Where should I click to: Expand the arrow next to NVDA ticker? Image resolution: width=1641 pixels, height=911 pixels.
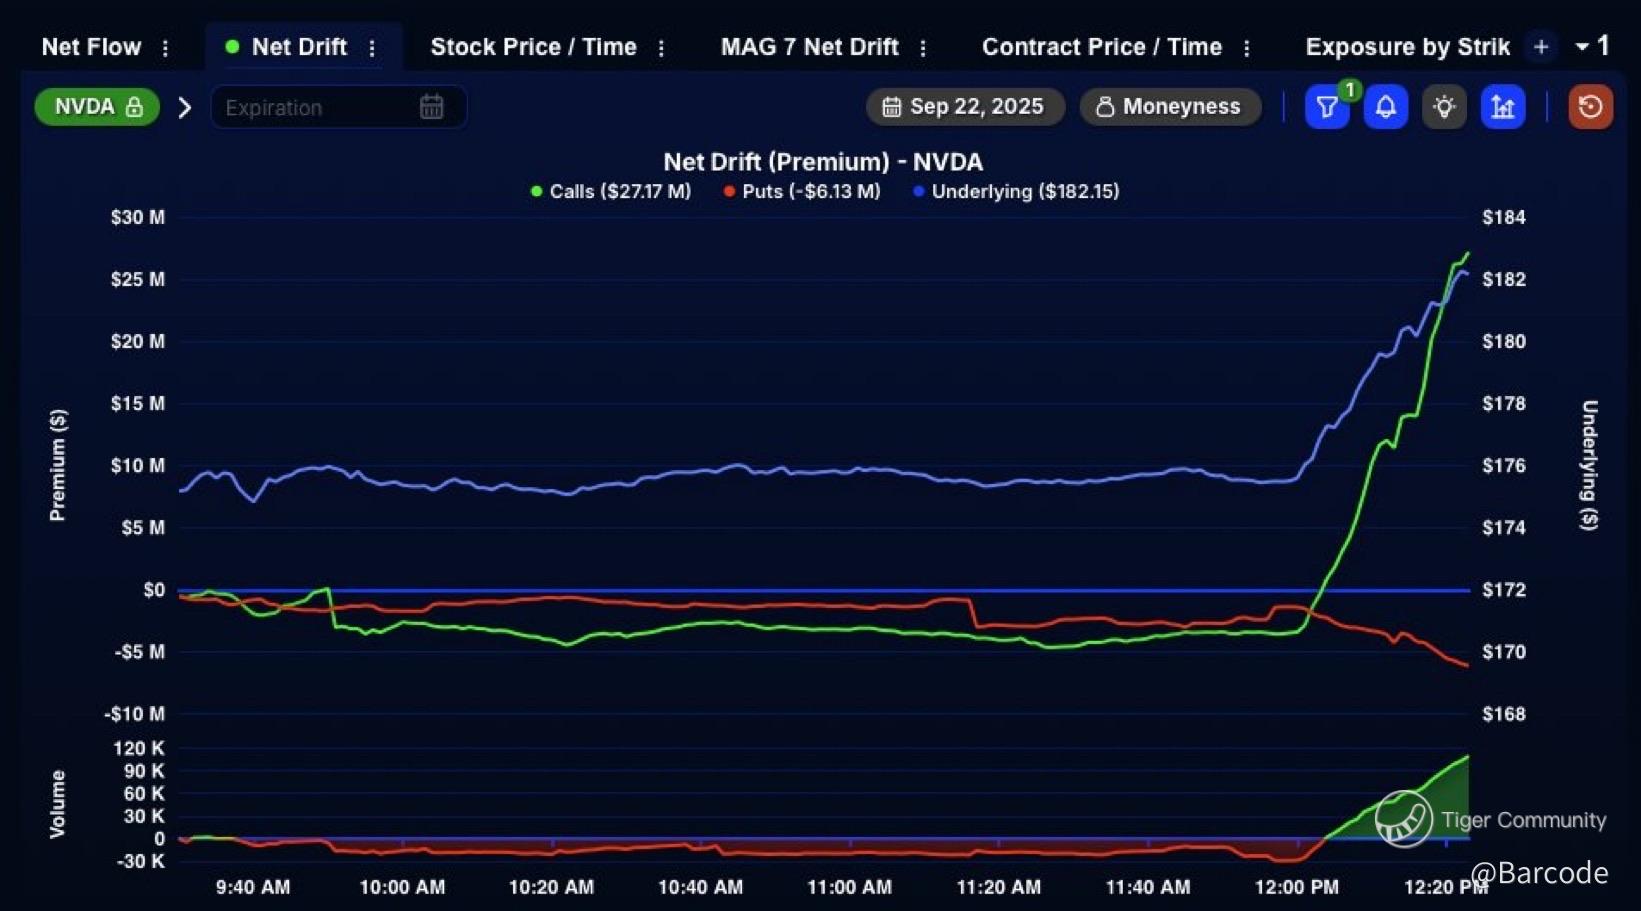click(x=184, y=107)
